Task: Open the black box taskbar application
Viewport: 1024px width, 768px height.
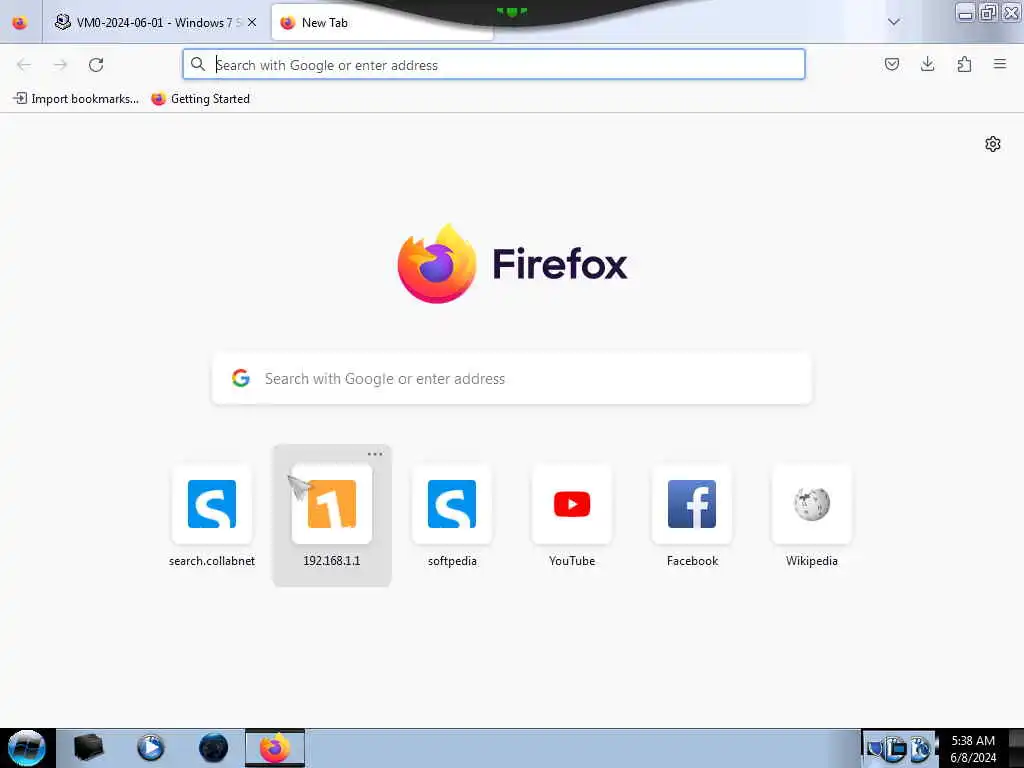Action: click(88, 748)
